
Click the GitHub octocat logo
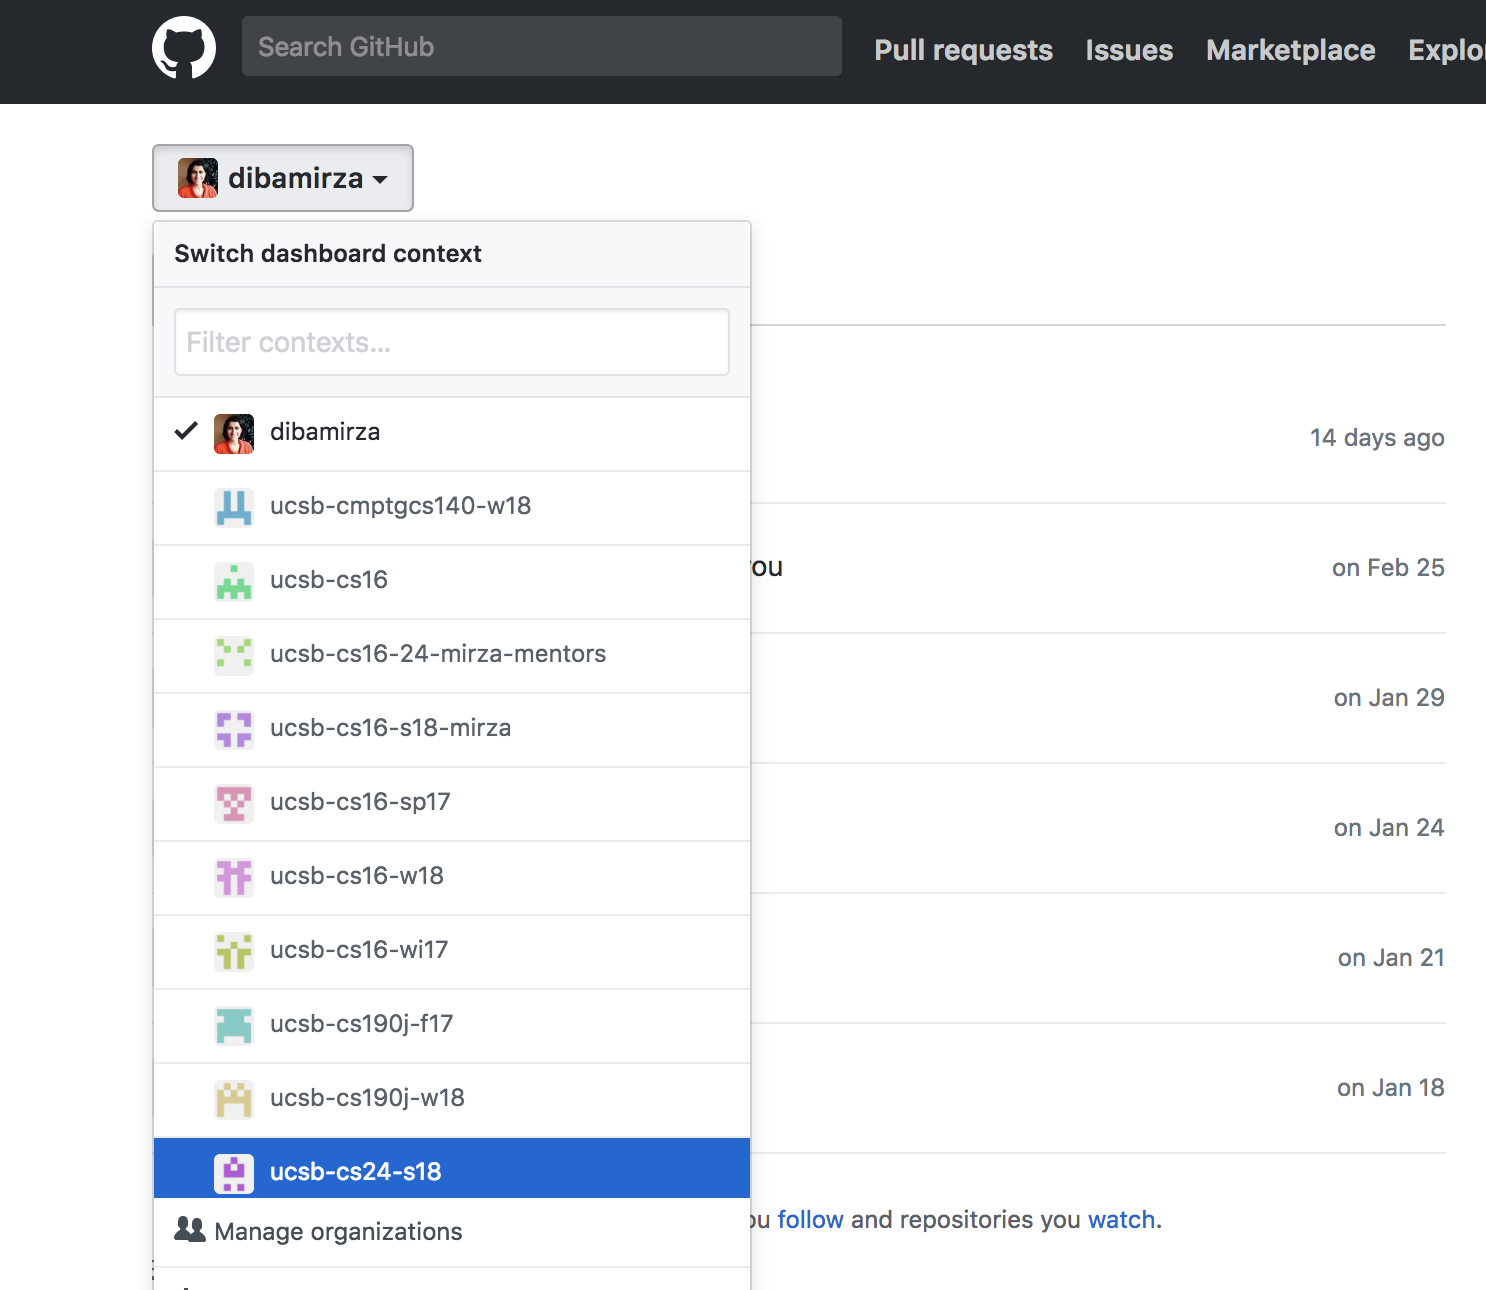coord(185,46)
